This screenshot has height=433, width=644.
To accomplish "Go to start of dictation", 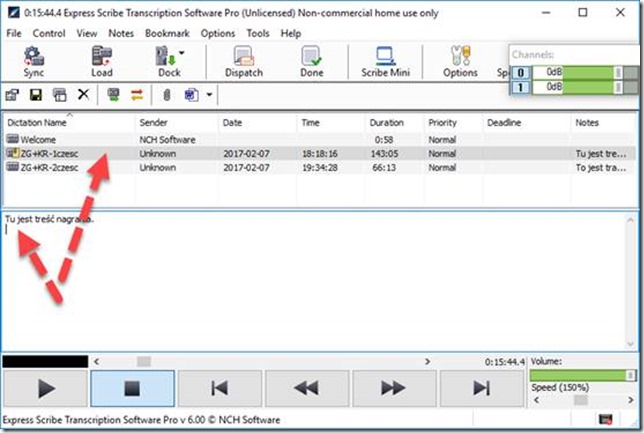I will pyautogui.click(x=220, y=388).
